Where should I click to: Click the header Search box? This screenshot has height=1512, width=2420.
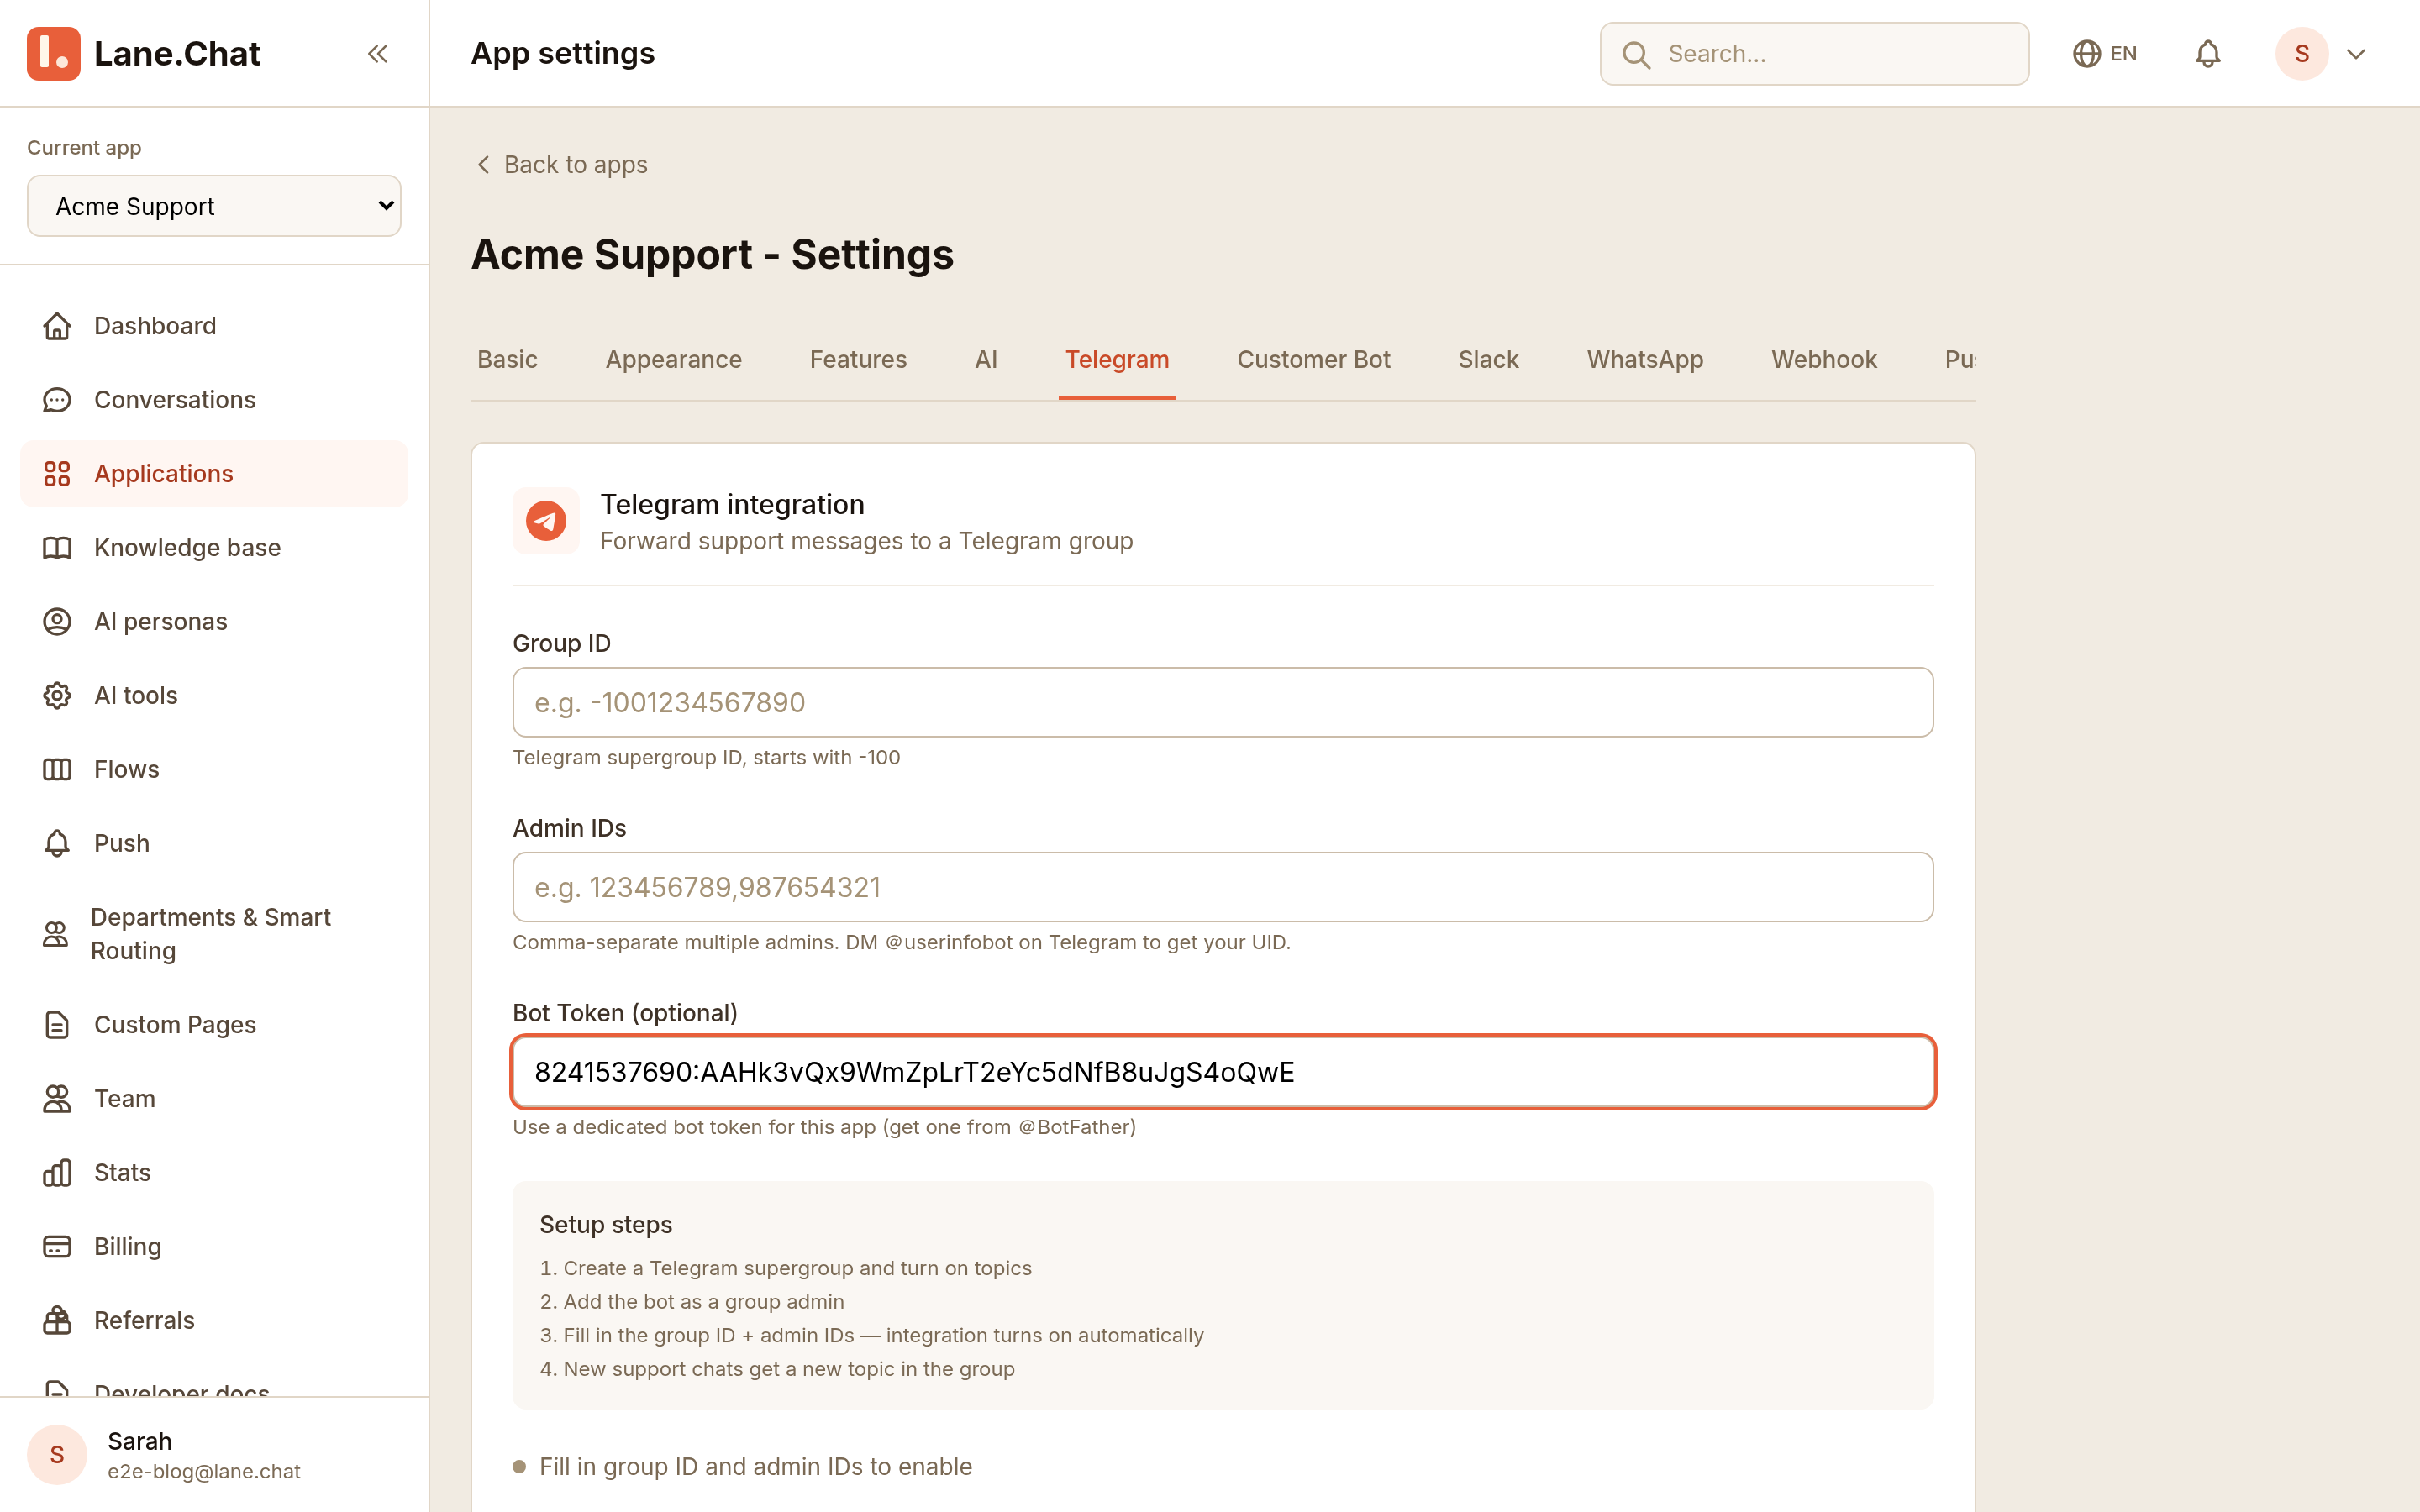coord(1814,54)
